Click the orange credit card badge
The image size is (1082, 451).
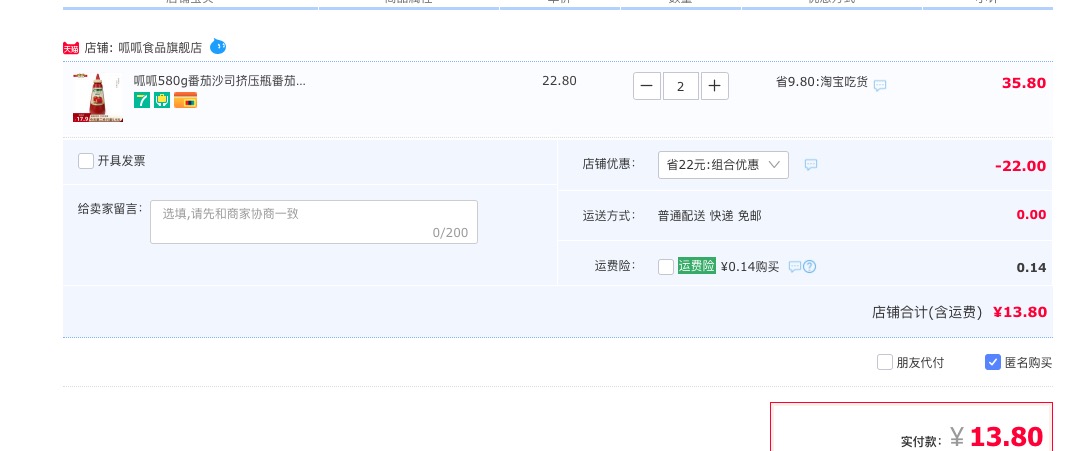[x=185, y=100]
